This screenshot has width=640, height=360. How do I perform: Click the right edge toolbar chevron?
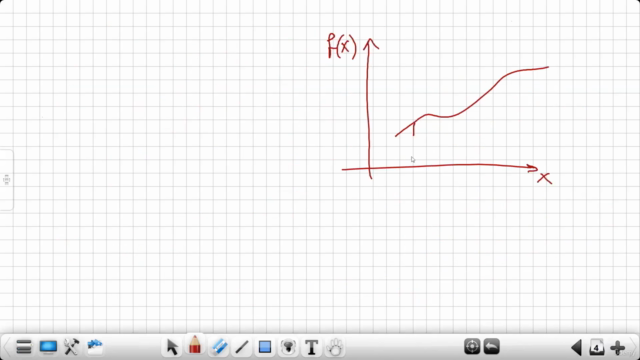[634, 347]
